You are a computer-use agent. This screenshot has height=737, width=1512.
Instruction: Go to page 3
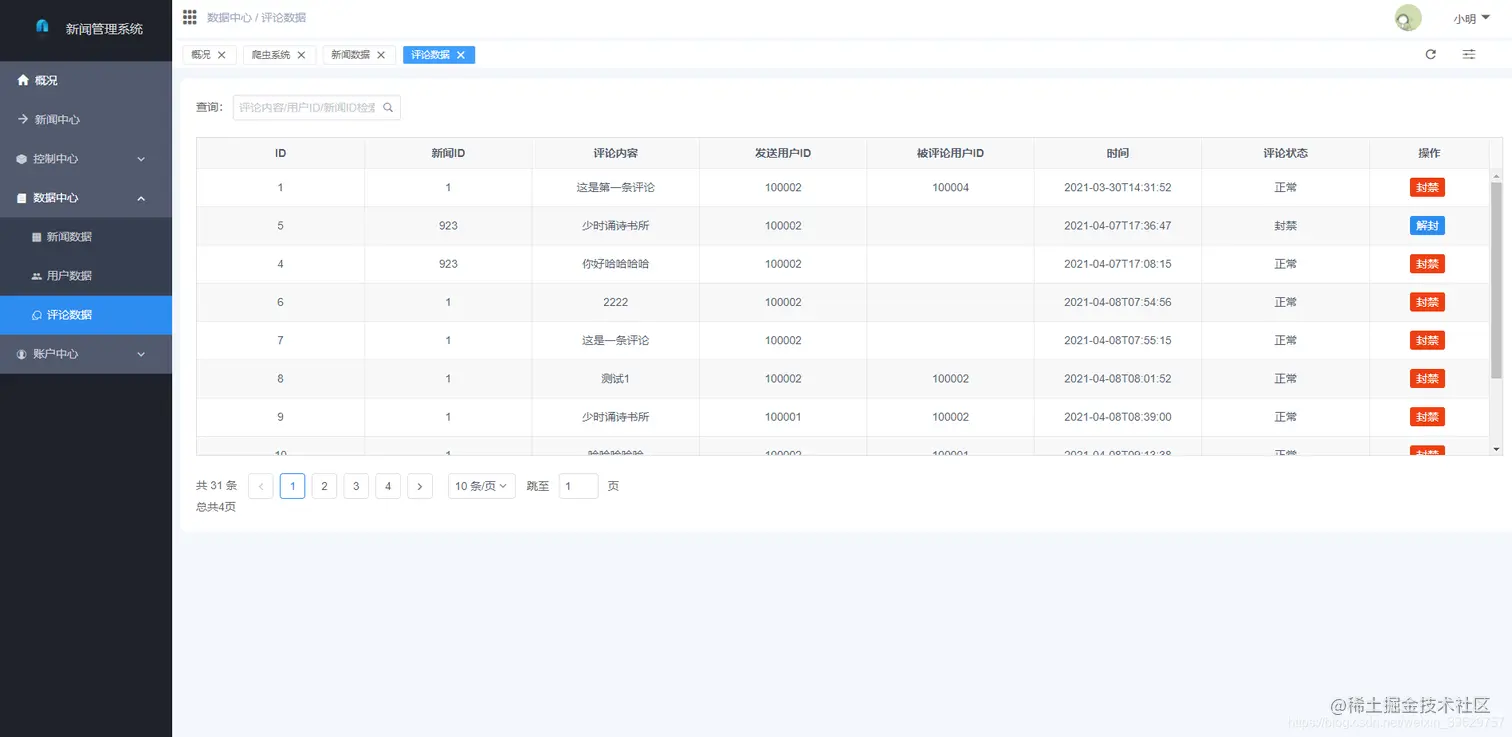(356, 486)
